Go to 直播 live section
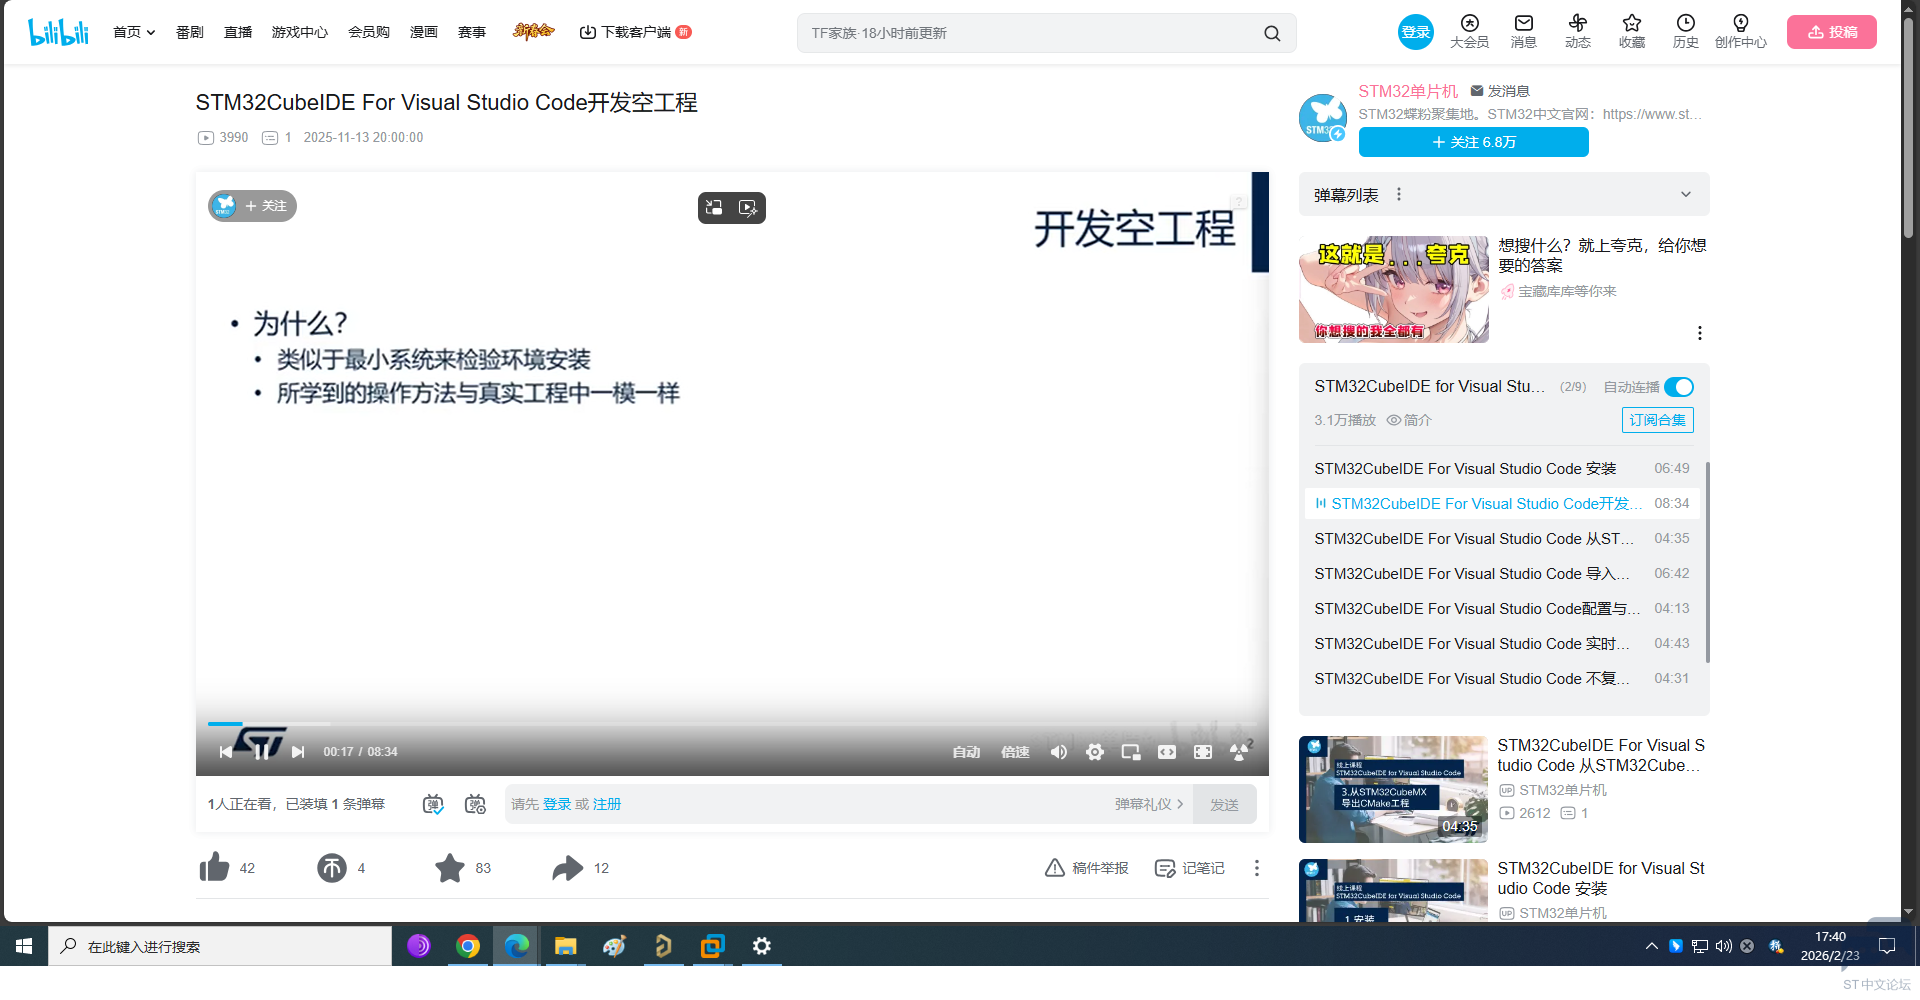 [x=238, y=32]
